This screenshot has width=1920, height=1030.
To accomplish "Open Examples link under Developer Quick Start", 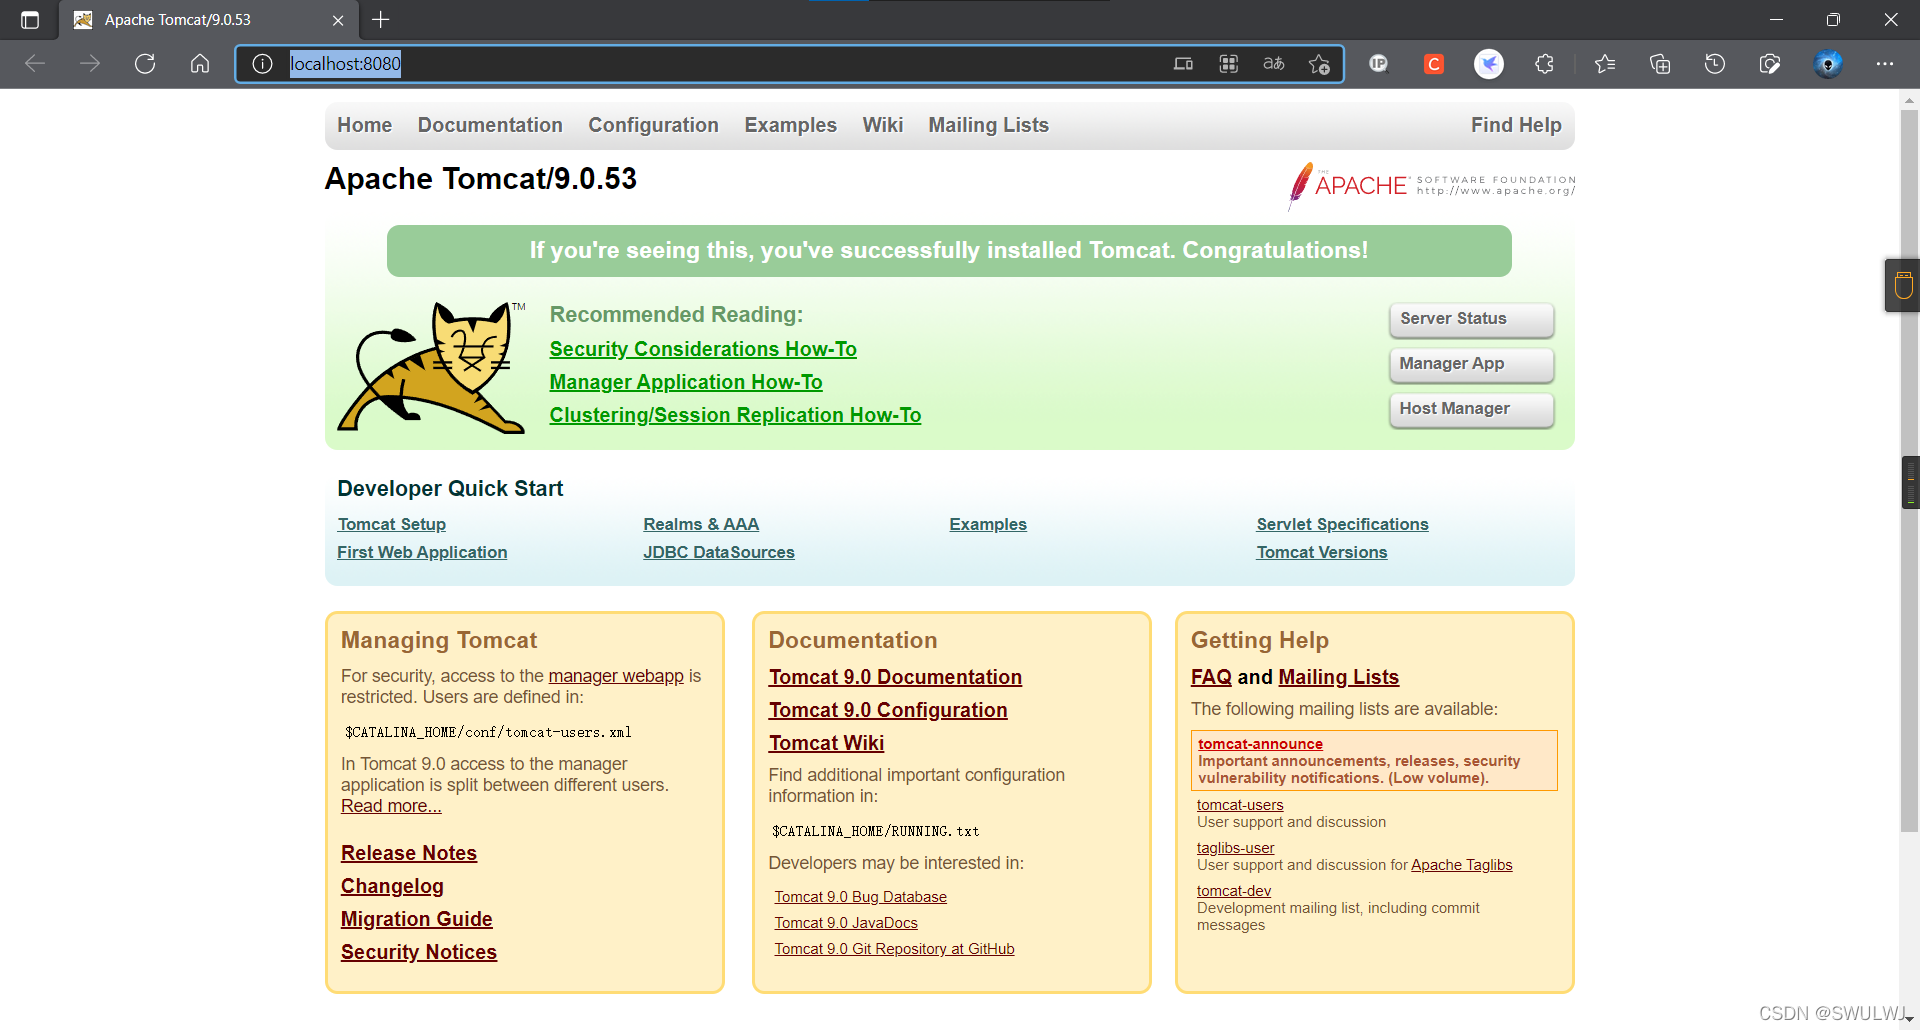I will click(988, 524).
